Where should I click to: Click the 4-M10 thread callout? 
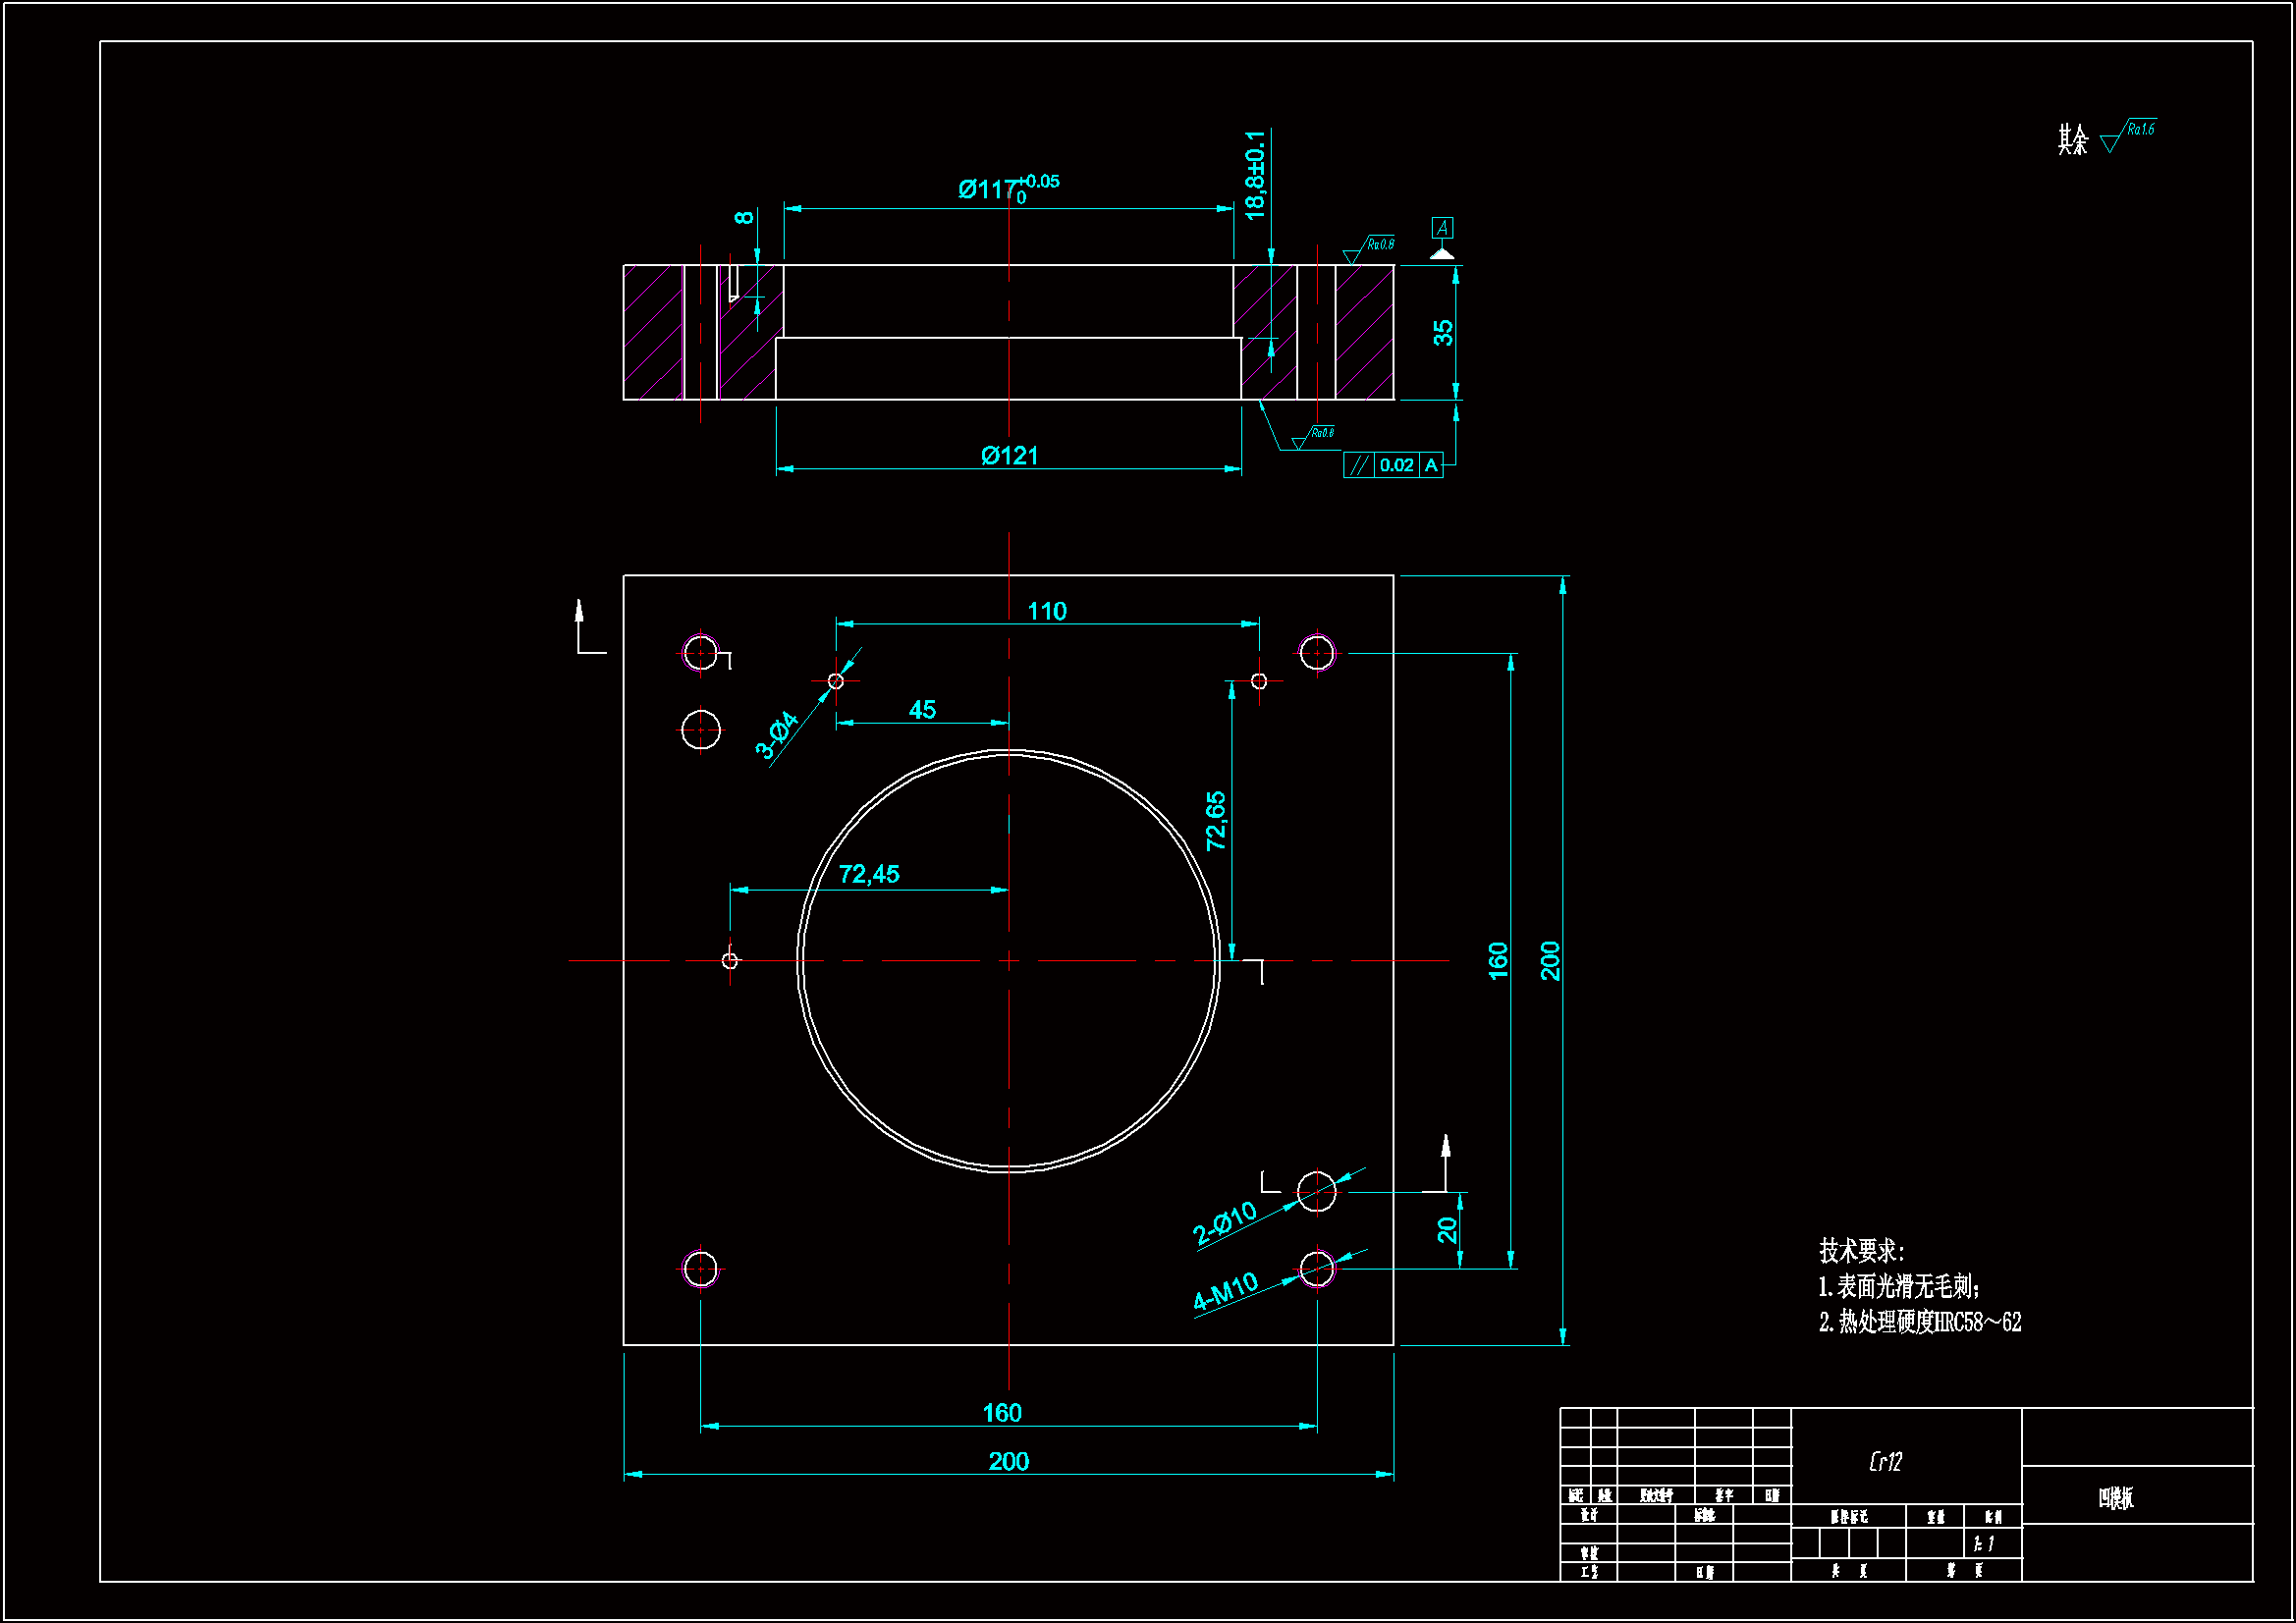[x=1225, y=1292]
